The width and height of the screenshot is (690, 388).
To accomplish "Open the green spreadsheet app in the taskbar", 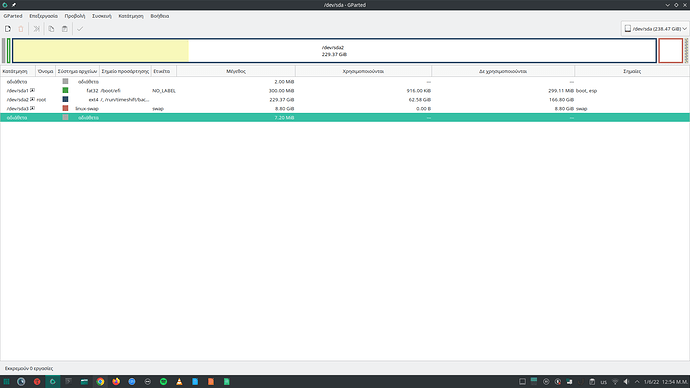I will pyautogui.click(x=227, y=382).
